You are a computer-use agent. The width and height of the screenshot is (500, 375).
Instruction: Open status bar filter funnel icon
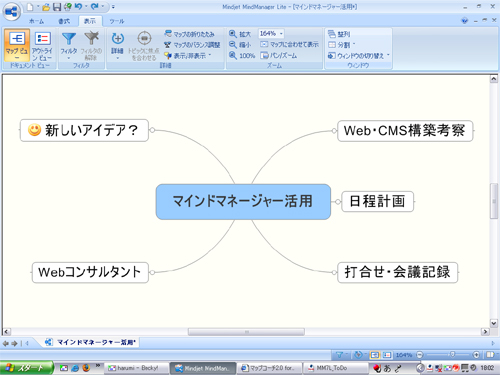pyautogui.click(x=339, y=355)
